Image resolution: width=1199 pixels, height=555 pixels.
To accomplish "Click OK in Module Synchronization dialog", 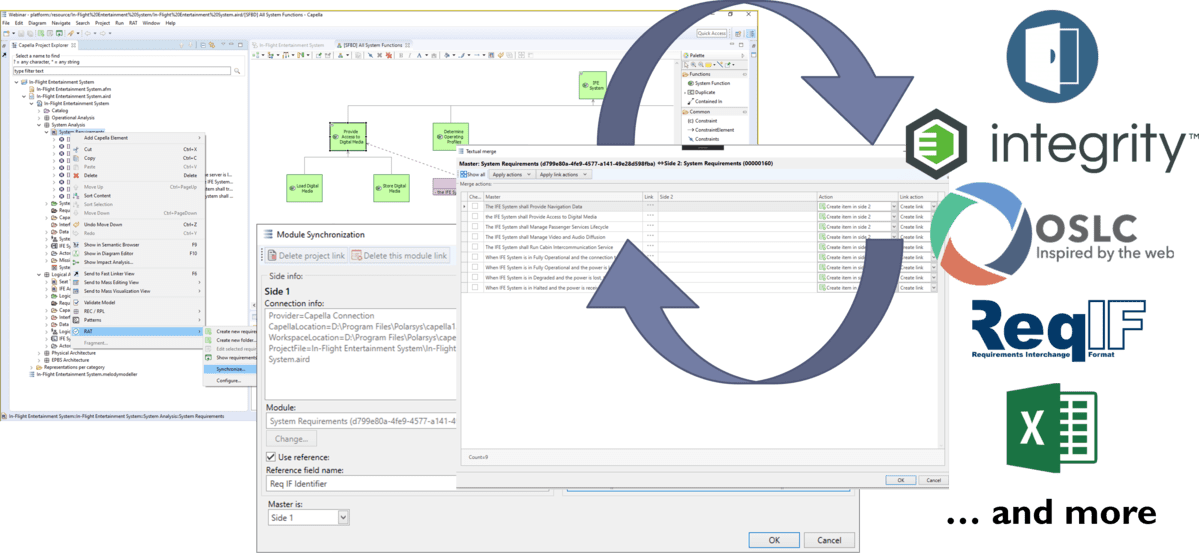I will 775,540.
